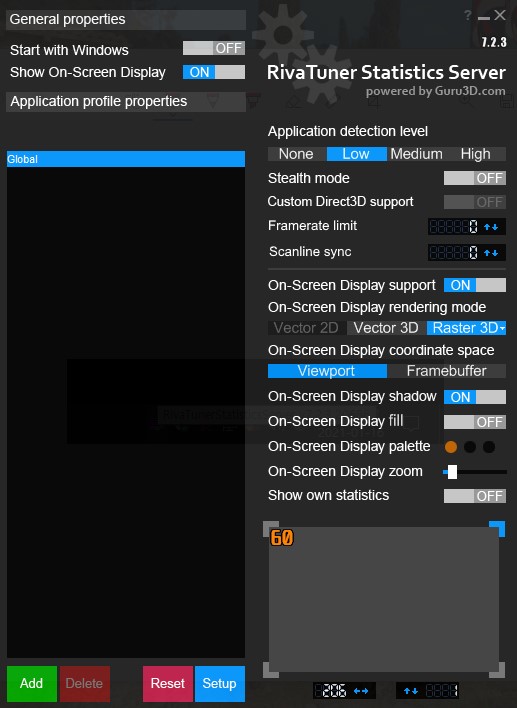Click Scanline sync up/down arrows
This screenshot has width=517, height=708.
coord(491,253)
